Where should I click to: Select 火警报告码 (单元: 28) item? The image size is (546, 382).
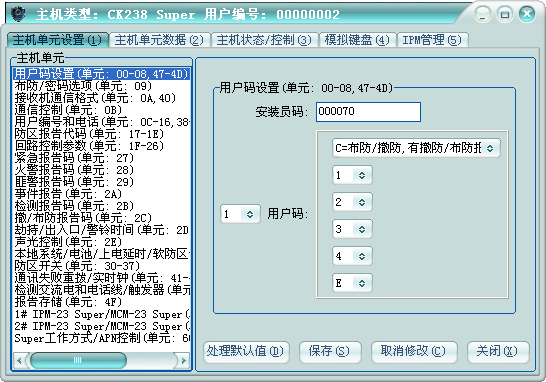101,170
